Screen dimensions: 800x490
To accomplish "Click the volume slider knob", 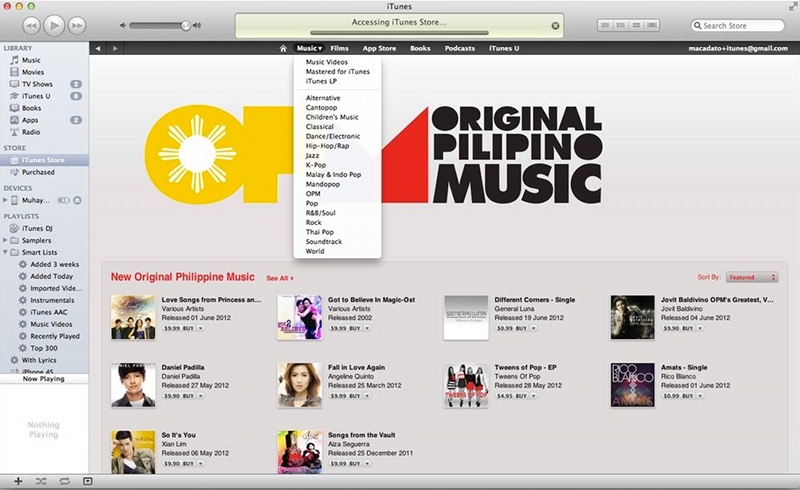I will click(x=186, y=25).
